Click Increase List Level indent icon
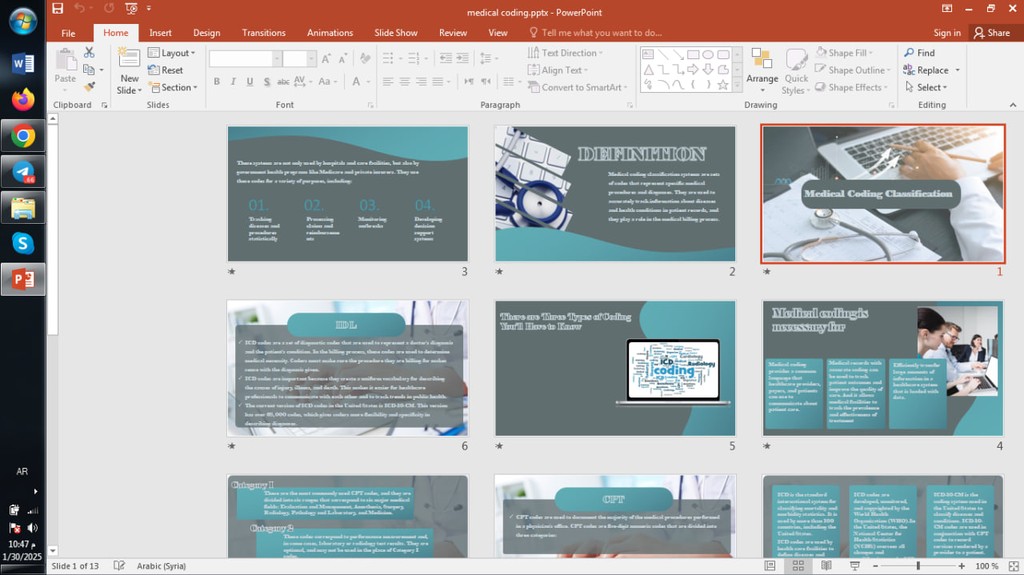The height and width of the screenshot is (575, 1024). [x=462, y=59]
